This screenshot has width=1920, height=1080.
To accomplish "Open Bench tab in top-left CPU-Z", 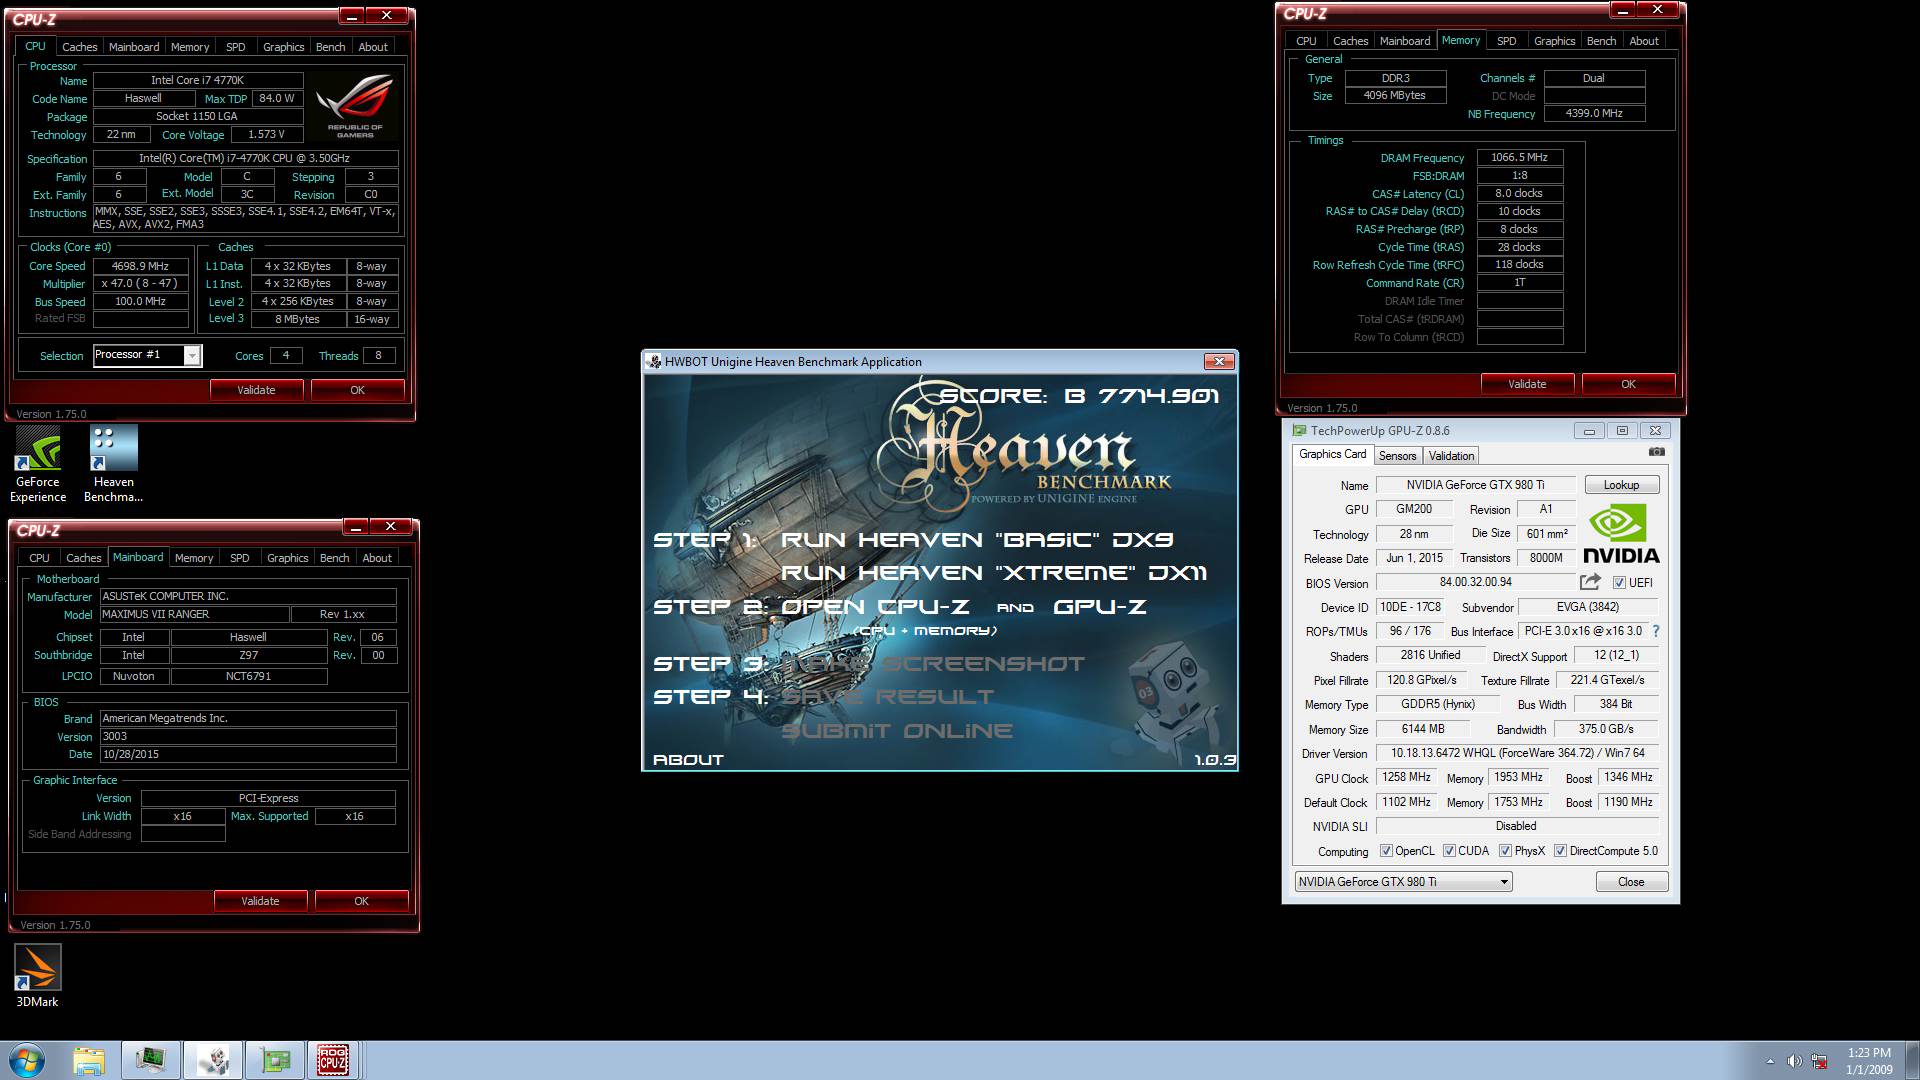I will pos(330,47).
